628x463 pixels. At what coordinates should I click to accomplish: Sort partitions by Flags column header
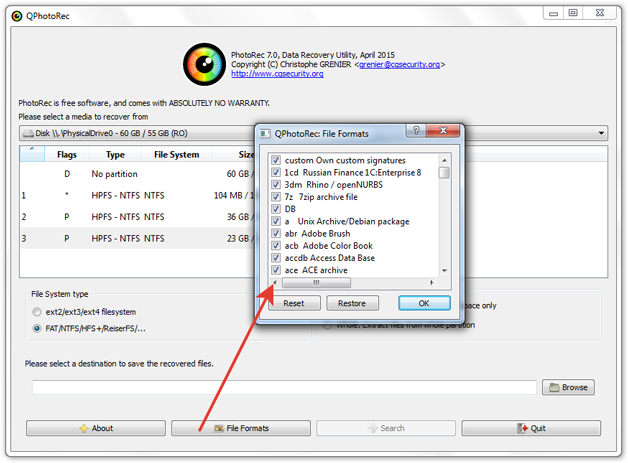(x=67, y=155)
